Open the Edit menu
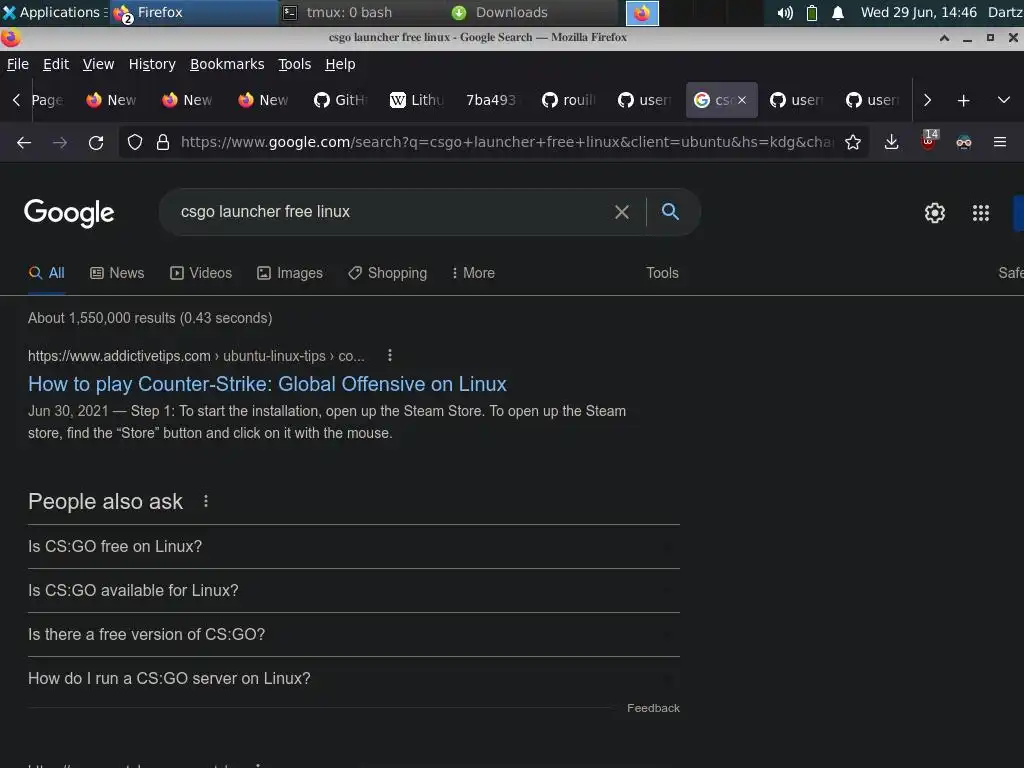Screen dimensions: 1024x768 pyautogui.click(x=56, y=64)
